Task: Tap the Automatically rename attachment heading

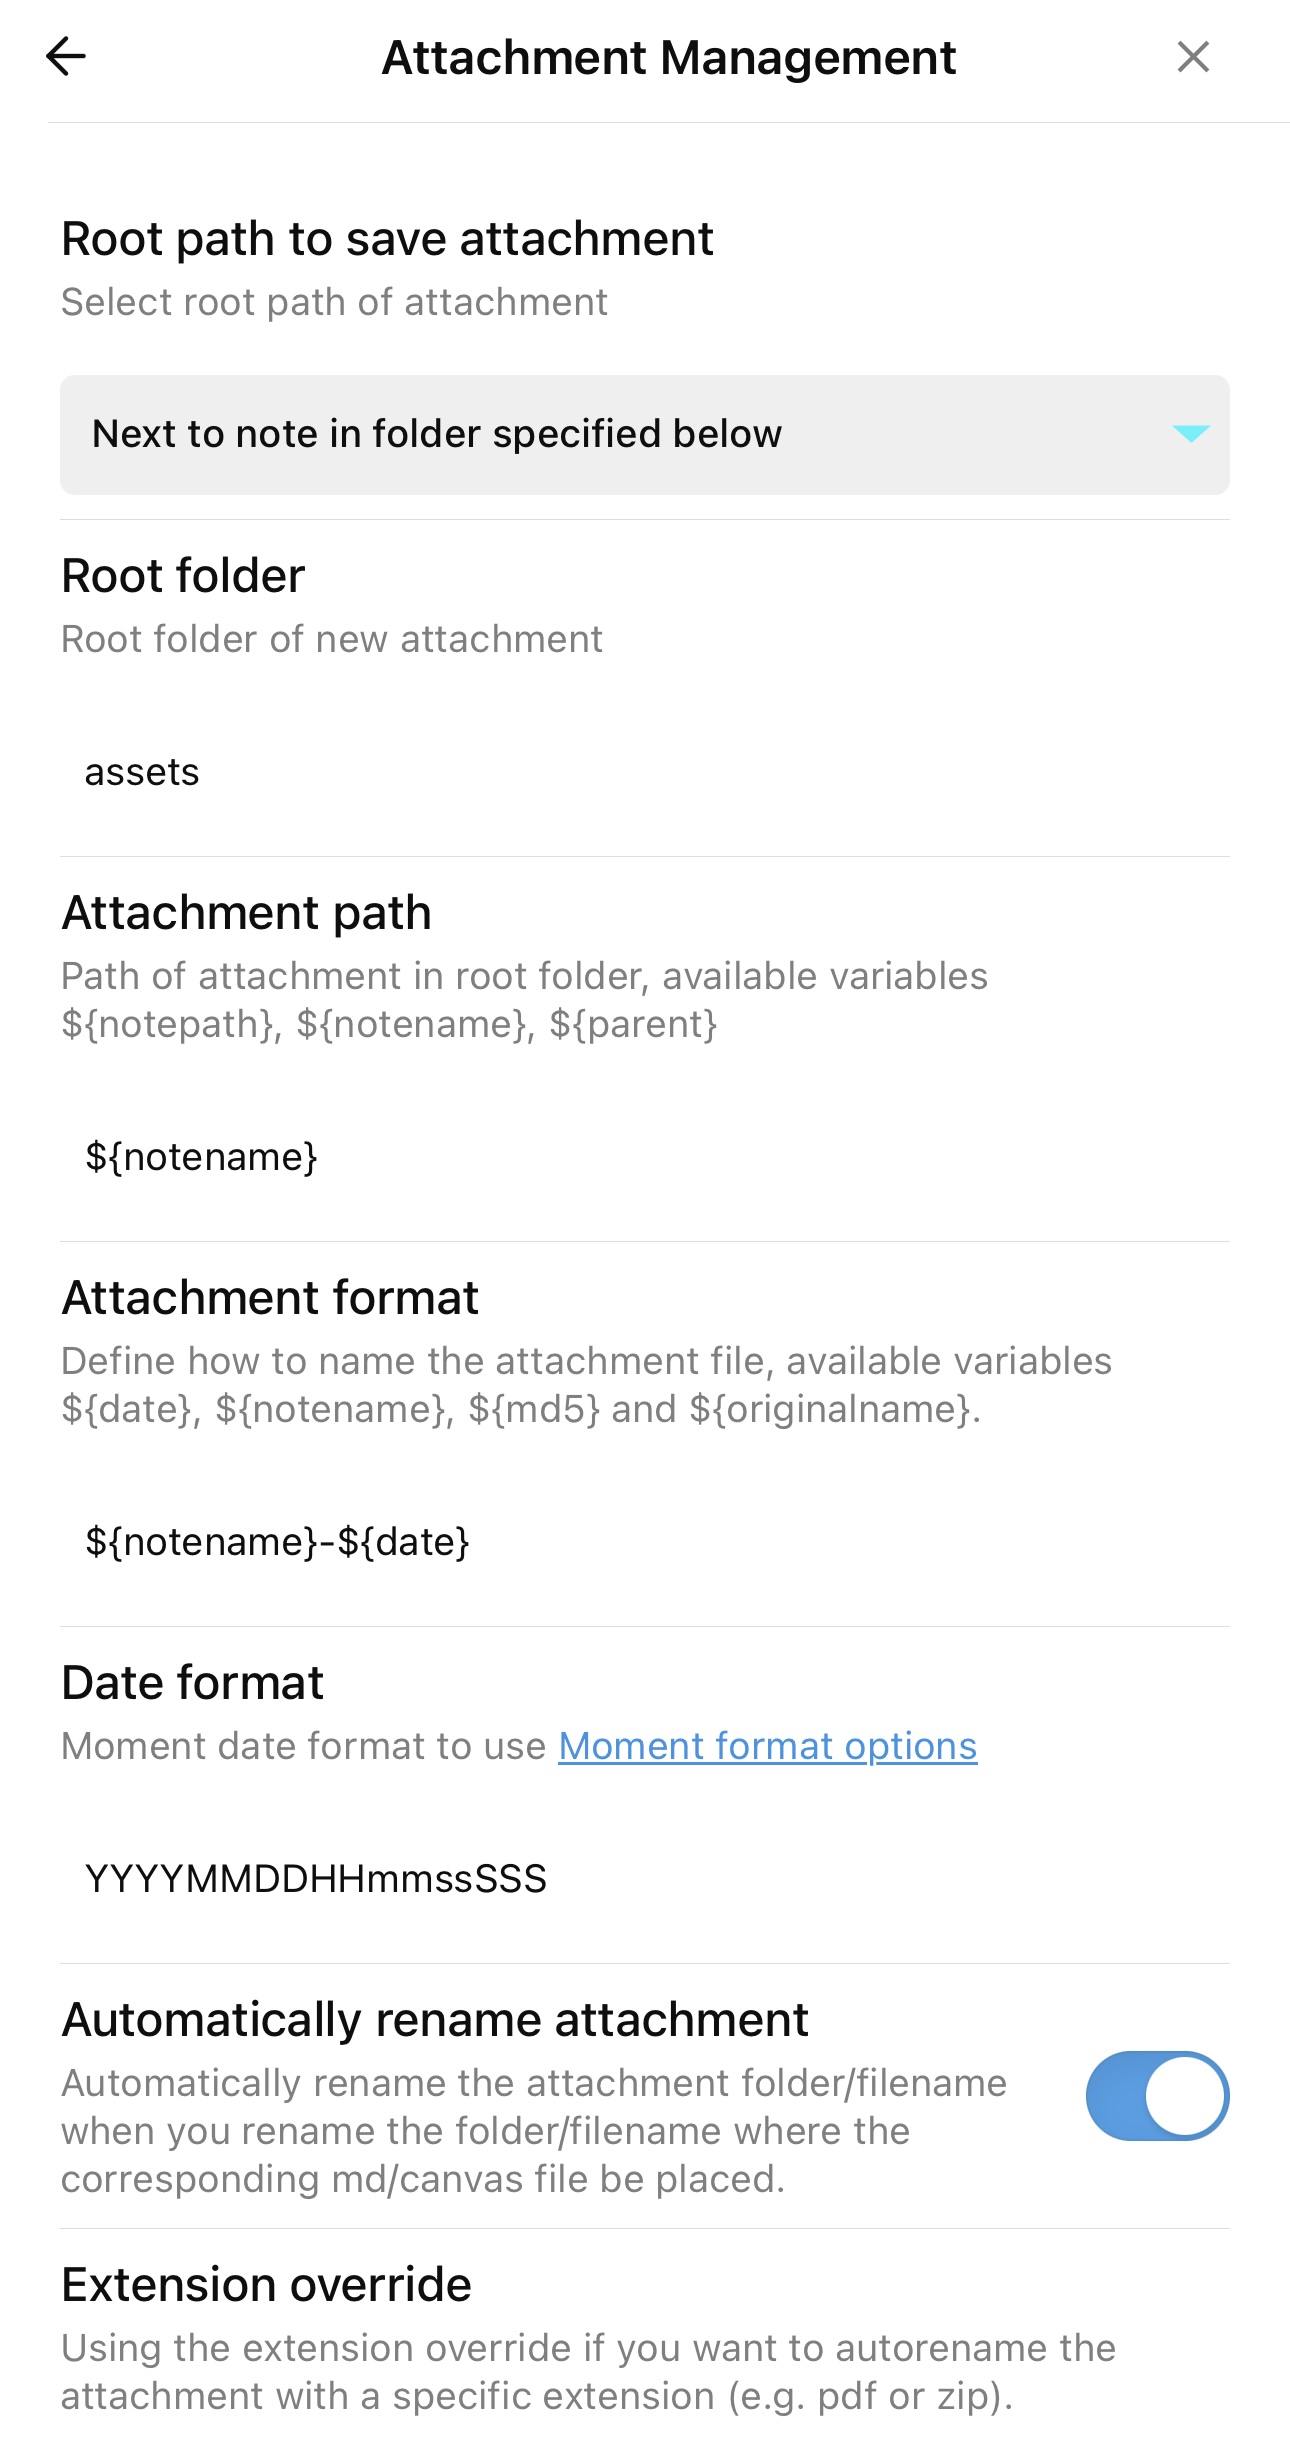Action: (435, 2020)
